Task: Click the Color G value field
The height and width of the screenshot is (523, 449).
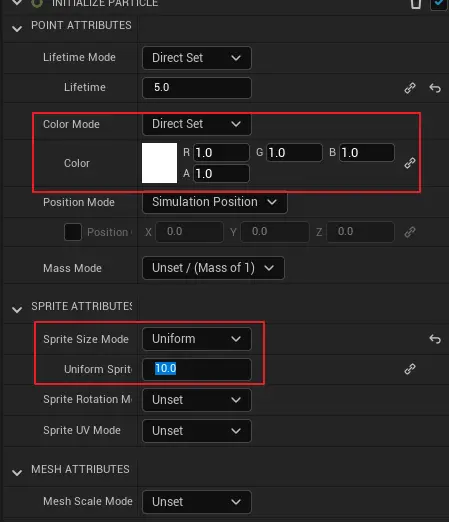Action: [294, 153]
